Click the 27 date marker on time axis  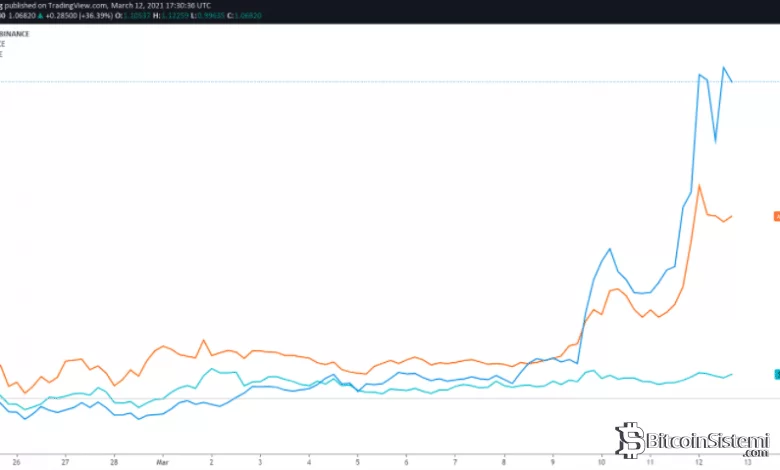pos(65,463)
